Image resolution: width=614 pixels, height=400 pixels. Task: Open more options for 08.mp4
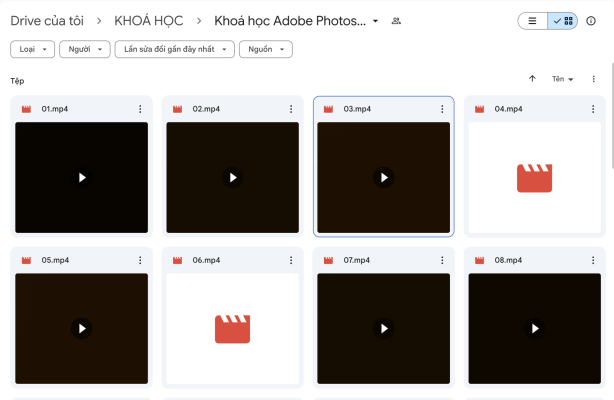[x=593, y=260]
